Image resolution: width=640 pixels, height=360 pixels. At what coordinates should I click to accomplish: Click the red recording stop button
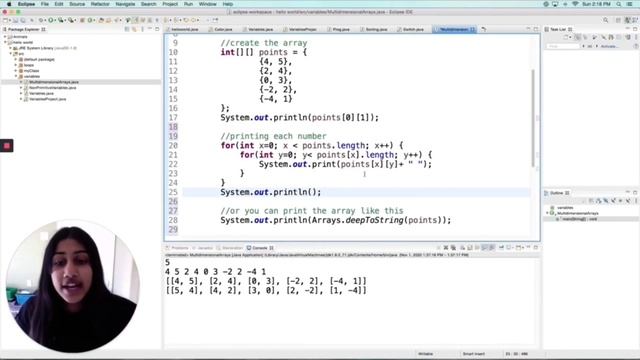7,146
